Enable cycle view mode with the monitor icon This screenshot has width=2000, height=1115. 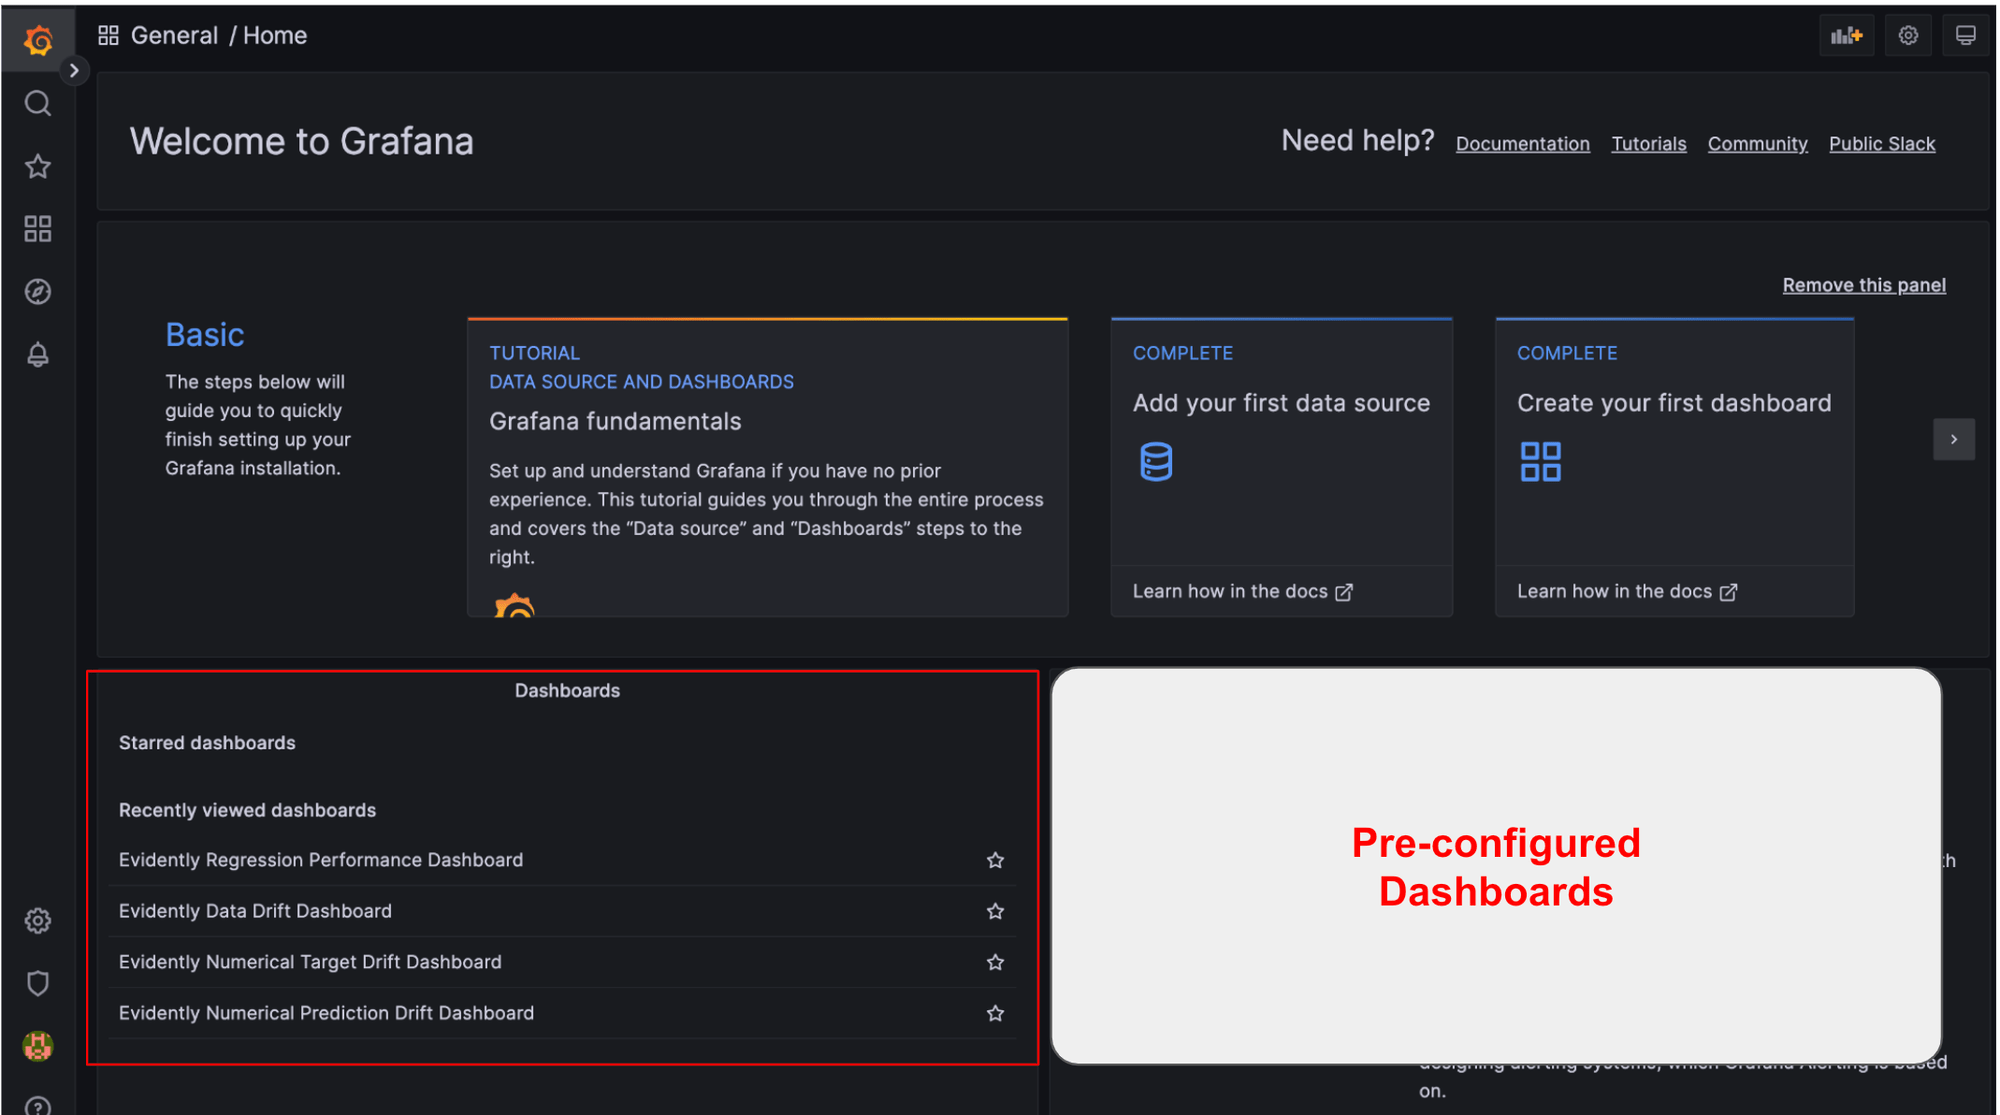click(x=1966, y=35)
